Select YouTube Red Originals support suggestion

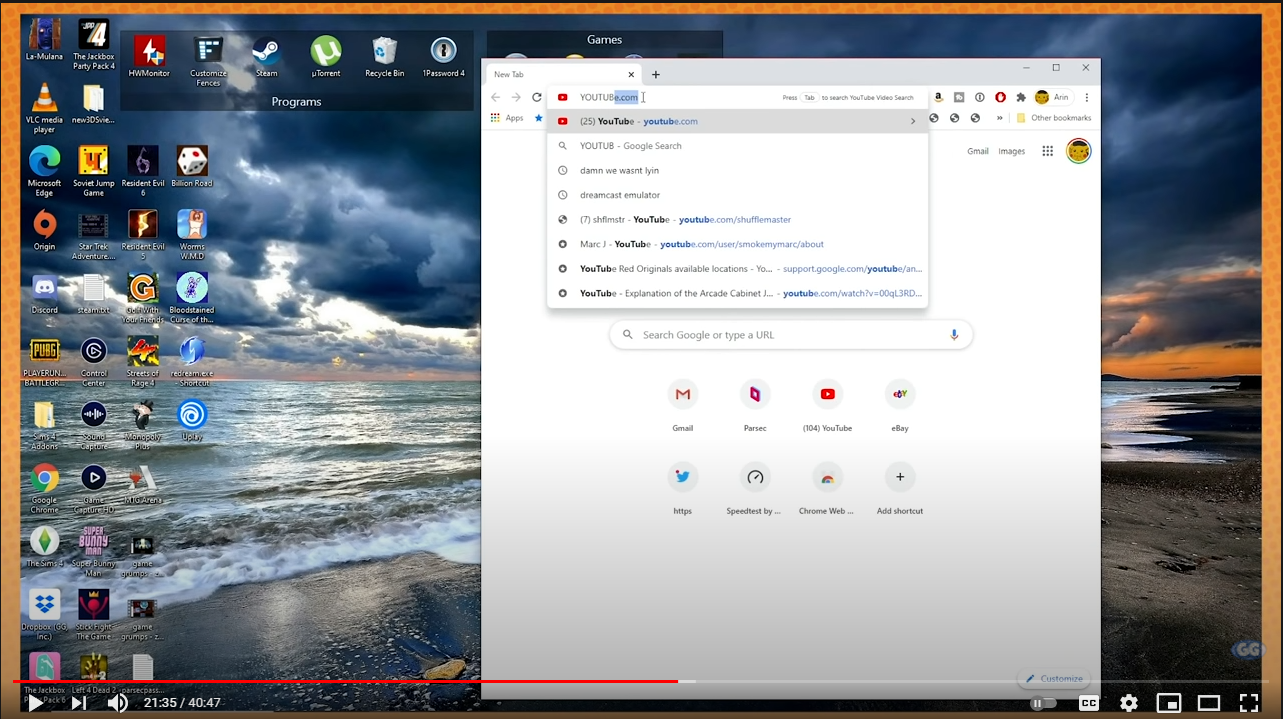(738, 268)
